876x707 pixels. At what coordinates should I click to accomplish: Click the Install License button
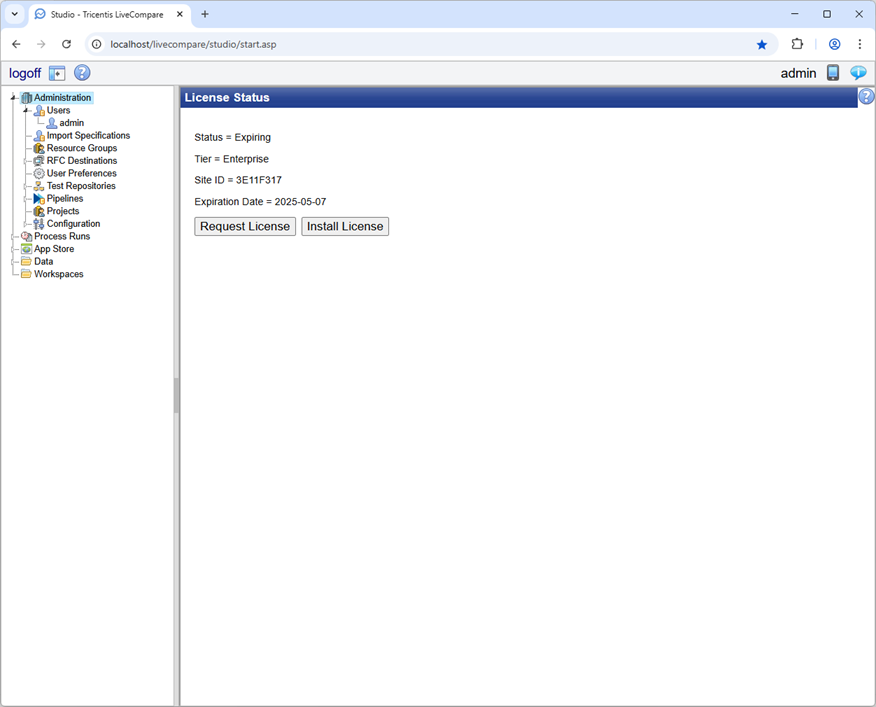[344, 226]
